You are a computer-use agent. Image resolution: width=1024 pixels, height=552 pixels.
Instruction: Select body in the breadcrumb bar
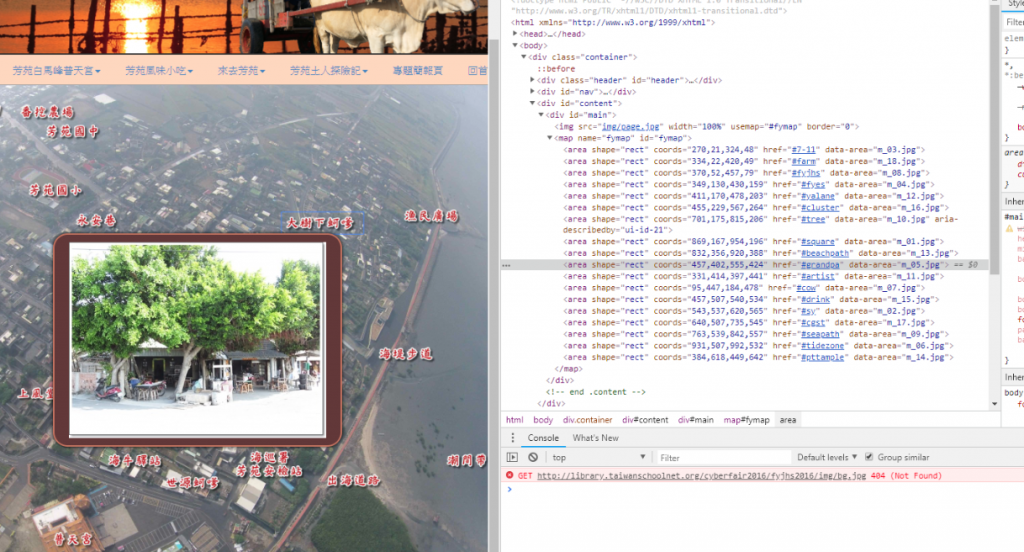(x=543, y=420)
